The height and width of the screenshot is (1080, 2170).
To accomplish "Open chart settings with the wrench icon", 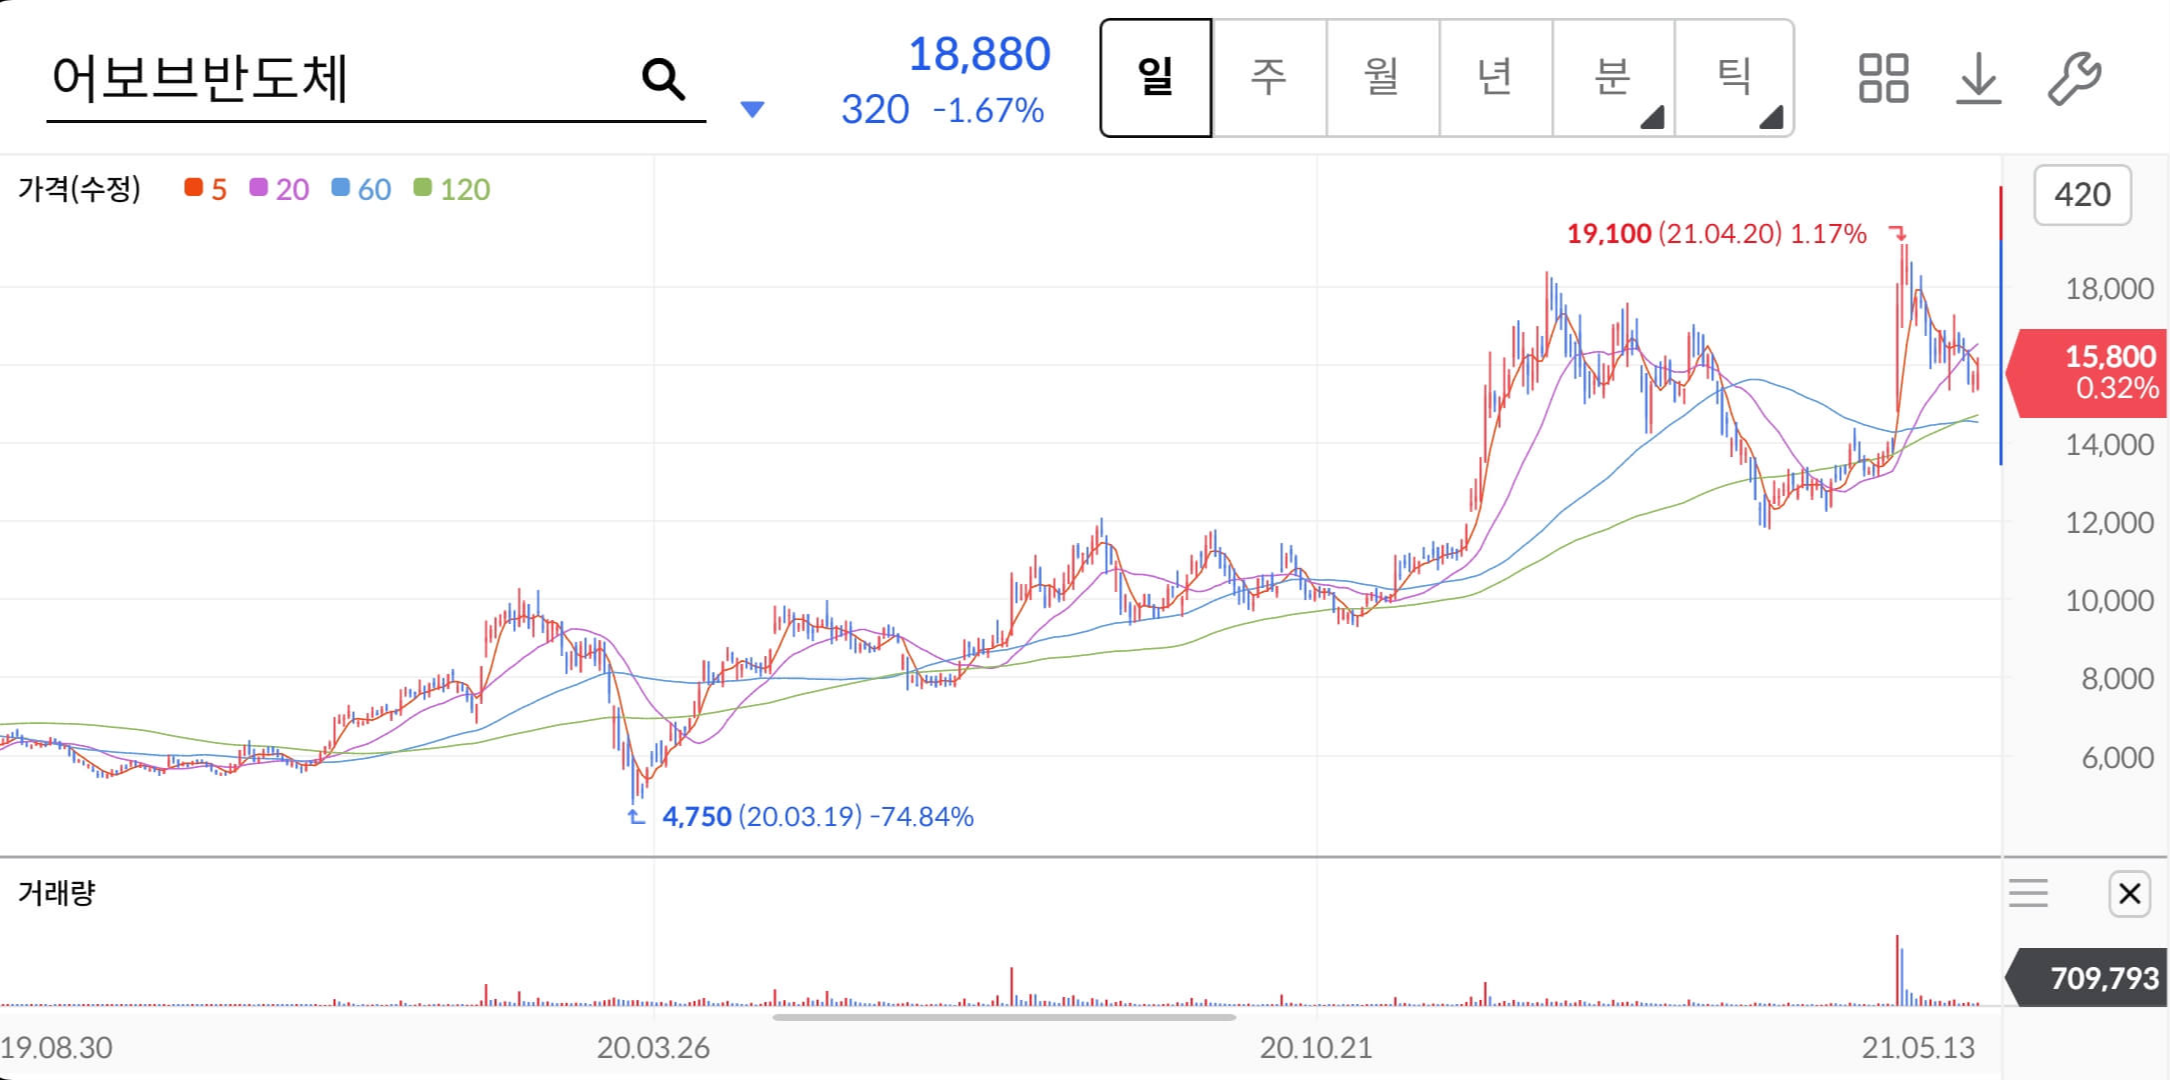I will point(2073,80).
